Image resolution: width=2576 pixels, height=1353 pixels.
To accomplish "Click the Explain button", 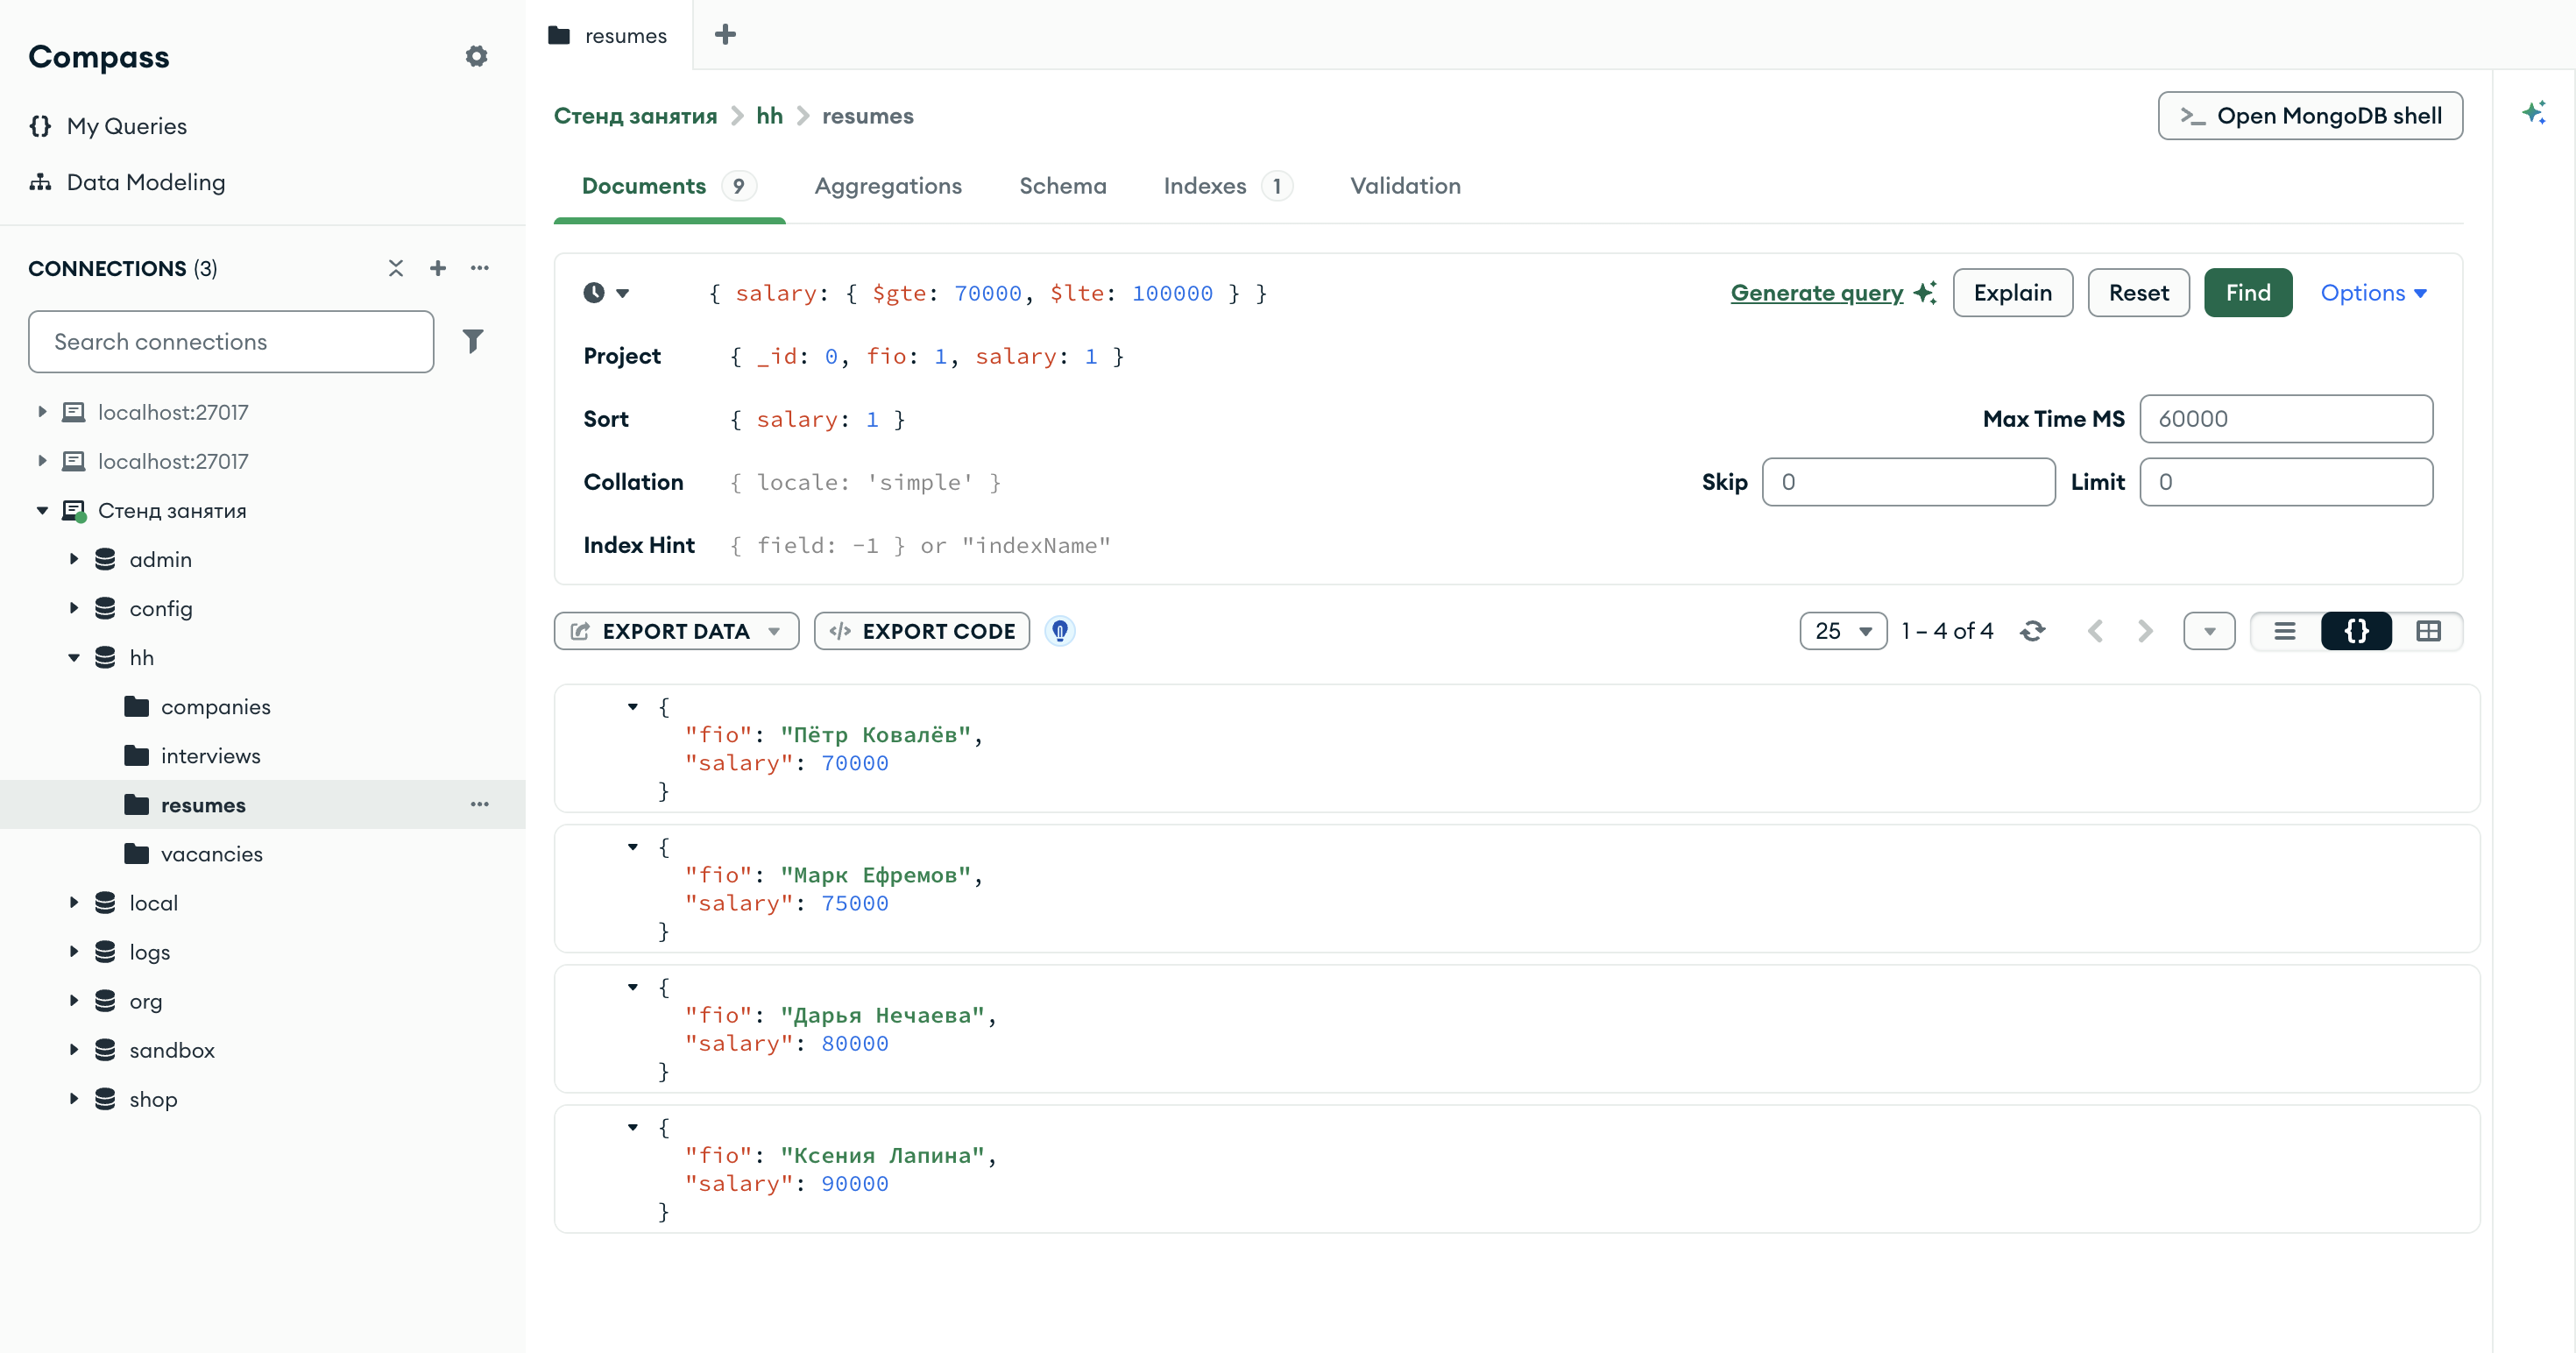I will click(2012, 292).
